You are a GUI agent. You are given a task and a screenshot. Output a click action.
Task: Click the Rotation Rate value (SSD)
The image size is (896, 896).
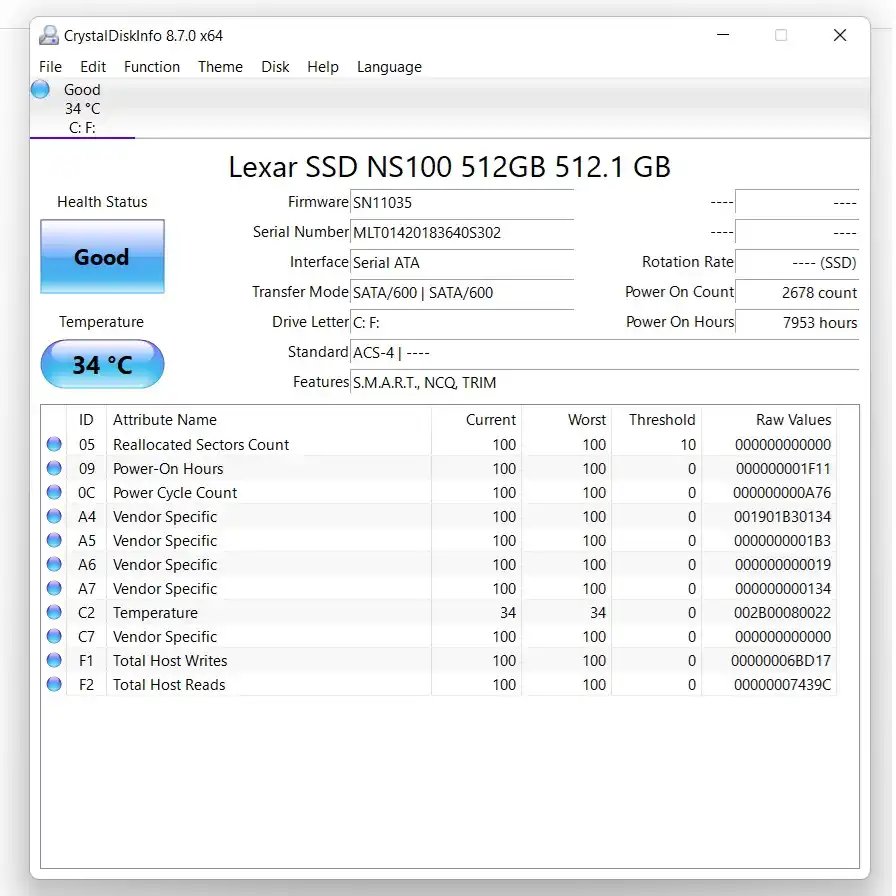coord(797,262)
